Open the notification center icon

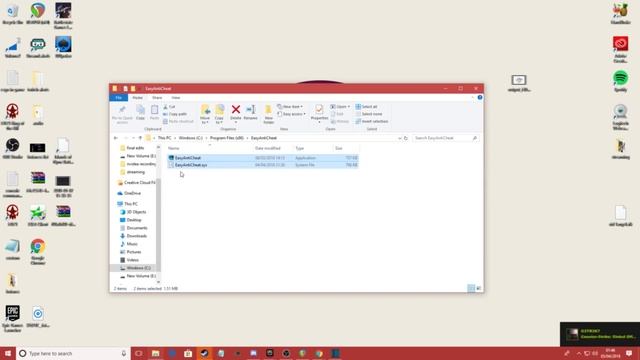click(629, 353)
